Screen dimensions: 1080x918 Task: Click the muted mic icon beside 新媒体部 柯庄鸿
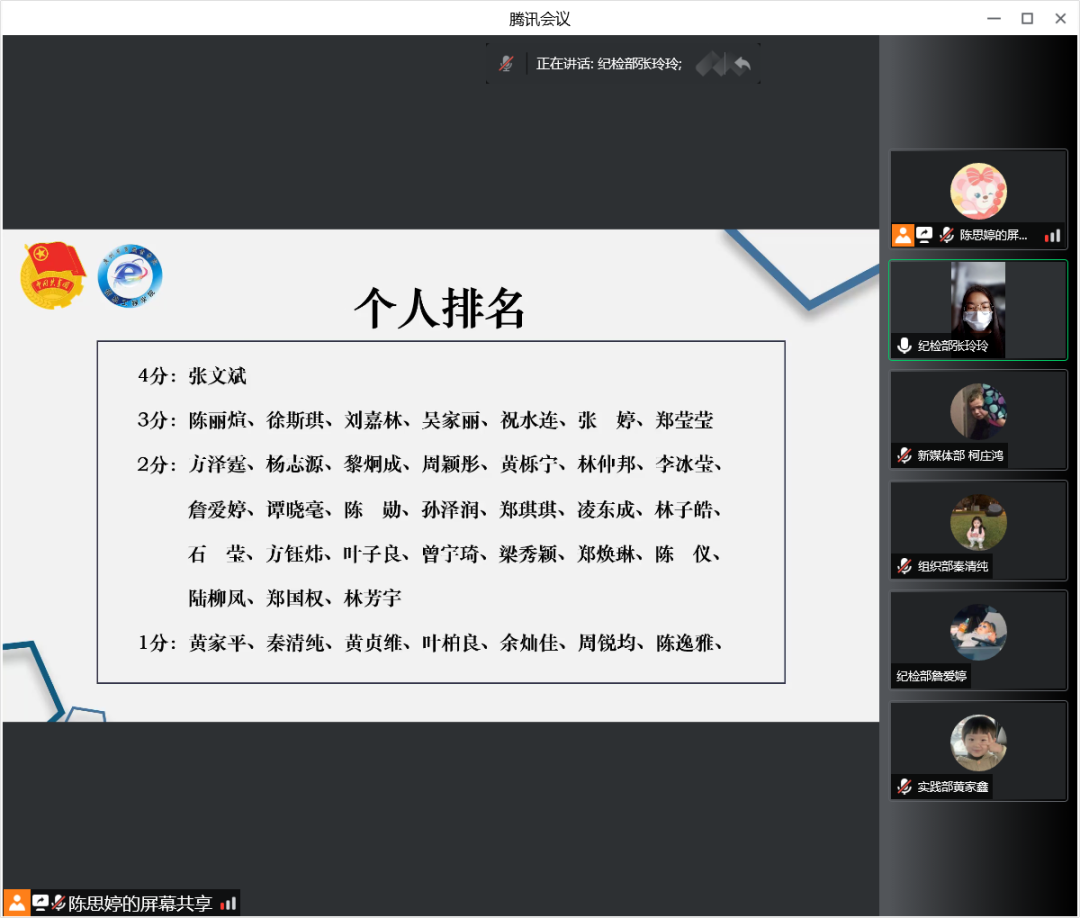coord(904,456)
